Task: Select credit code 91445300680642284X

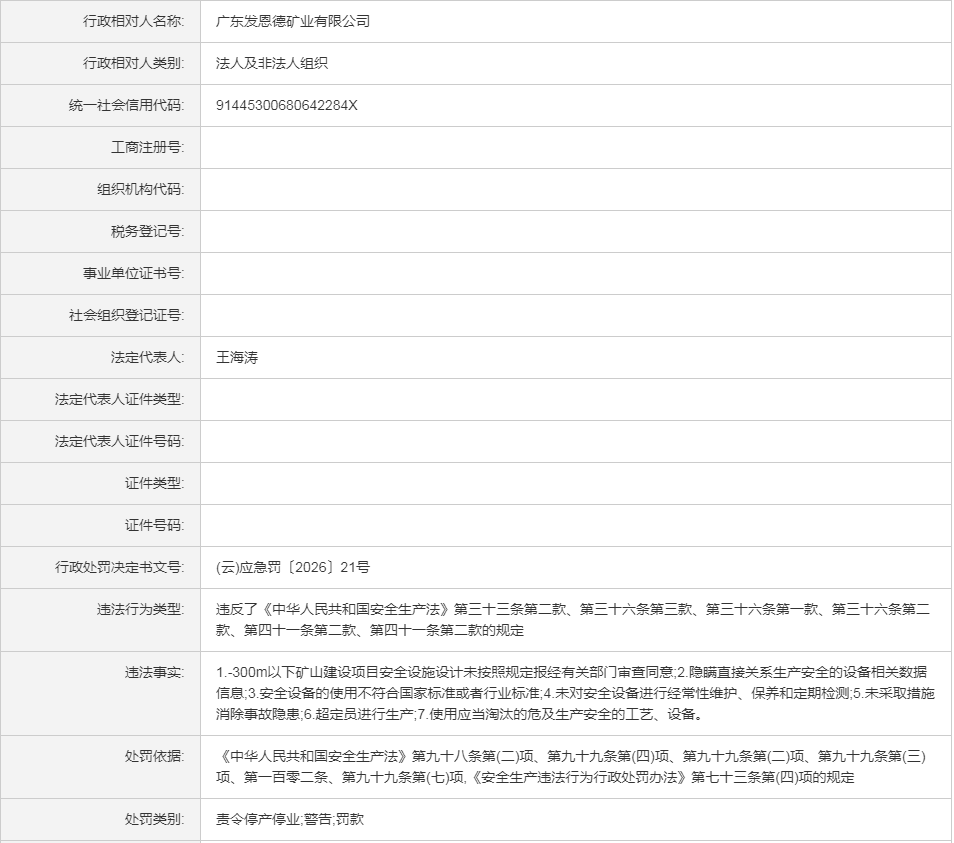Action: point(287,105)
